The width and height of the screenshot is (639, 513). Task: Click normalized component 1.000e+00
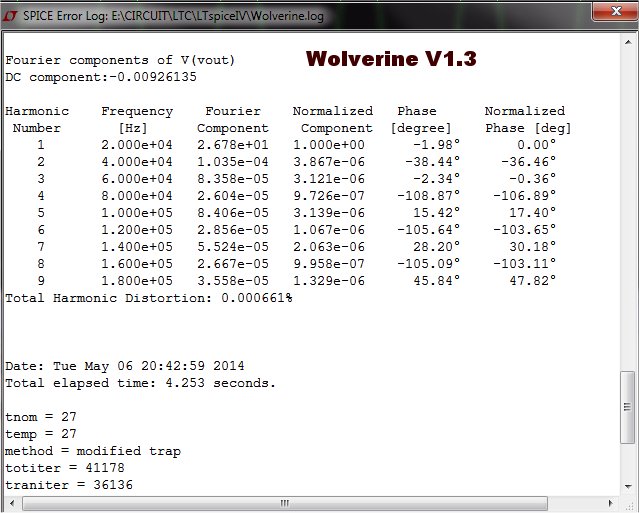point(329,145)
